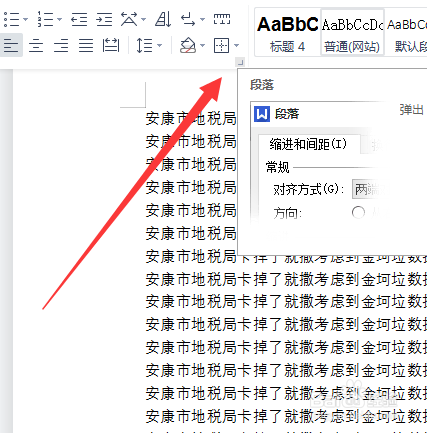Open the bullet list style dropdown arrow
The height and width of the screenshot is (433, 427).
26,19
